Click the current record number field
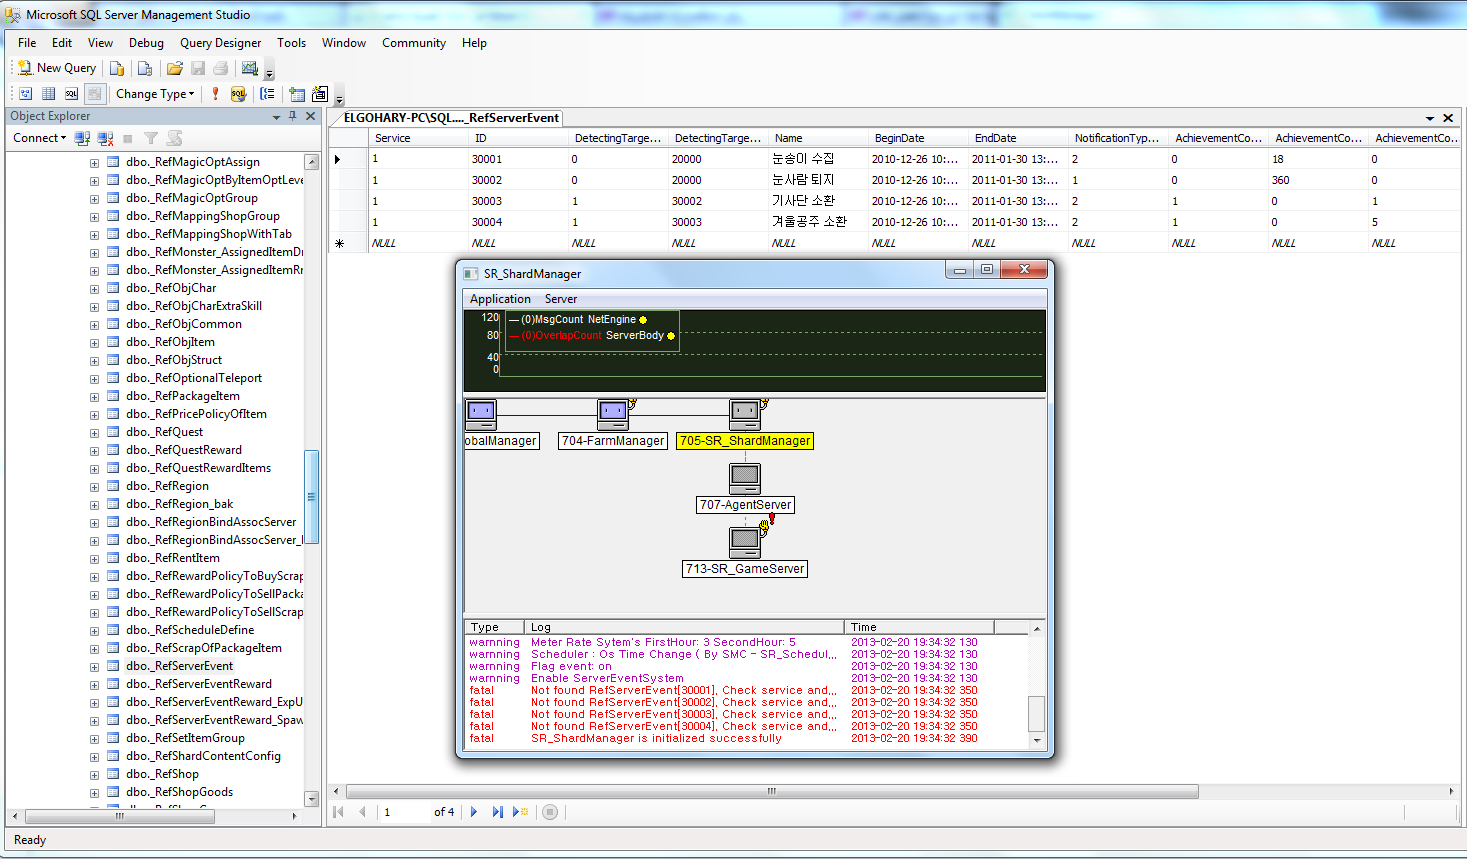Viewport: 1467px width, 859px height. pos(405,812)
